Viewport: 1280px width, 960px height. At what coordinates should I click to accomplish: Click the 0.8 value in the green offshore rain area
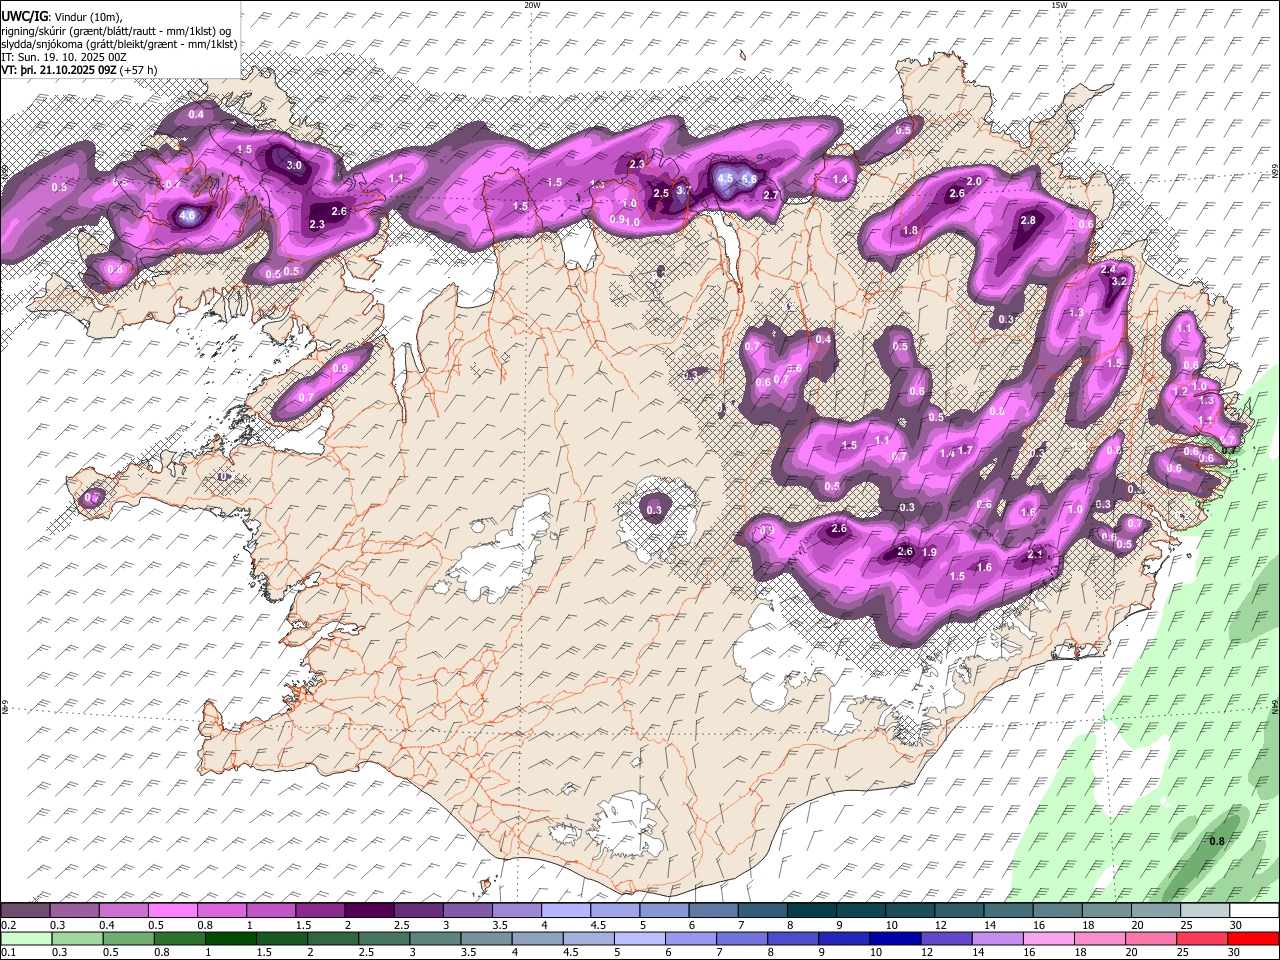coord(1217,841)
